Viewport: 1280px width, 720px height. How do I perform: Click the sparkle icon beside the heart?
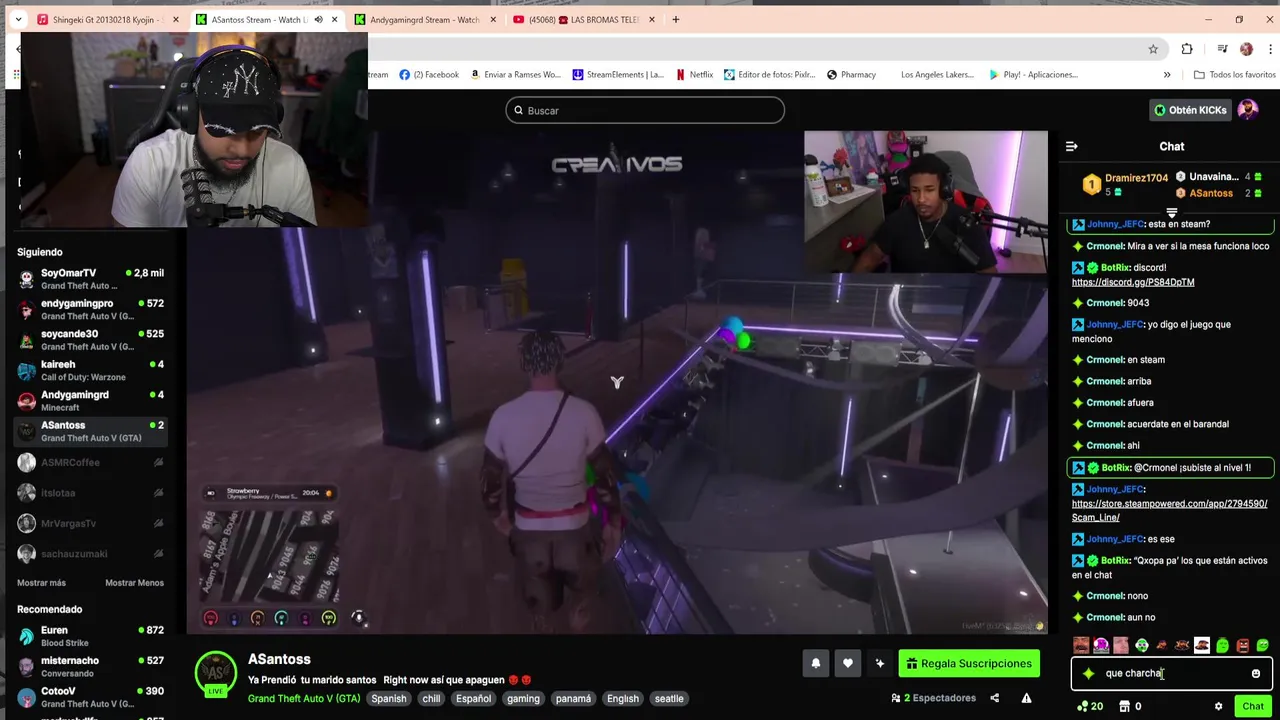click(x=880, y=663)
